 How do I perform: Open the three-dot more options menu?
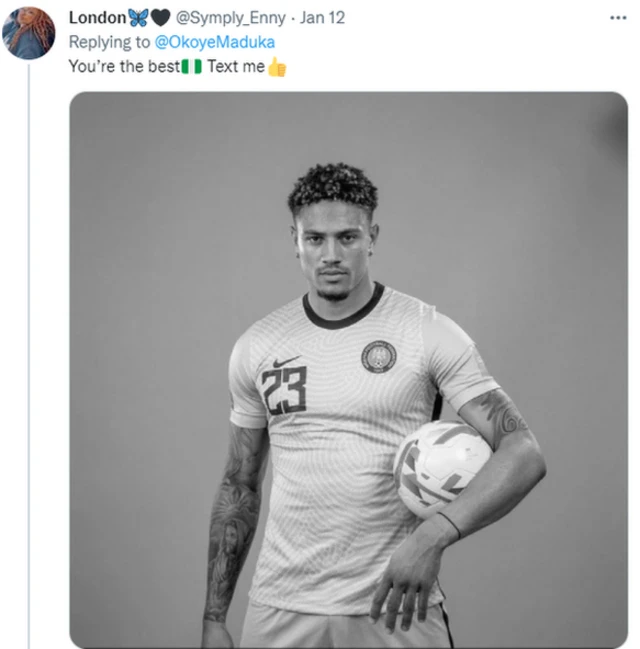[618, 18]
